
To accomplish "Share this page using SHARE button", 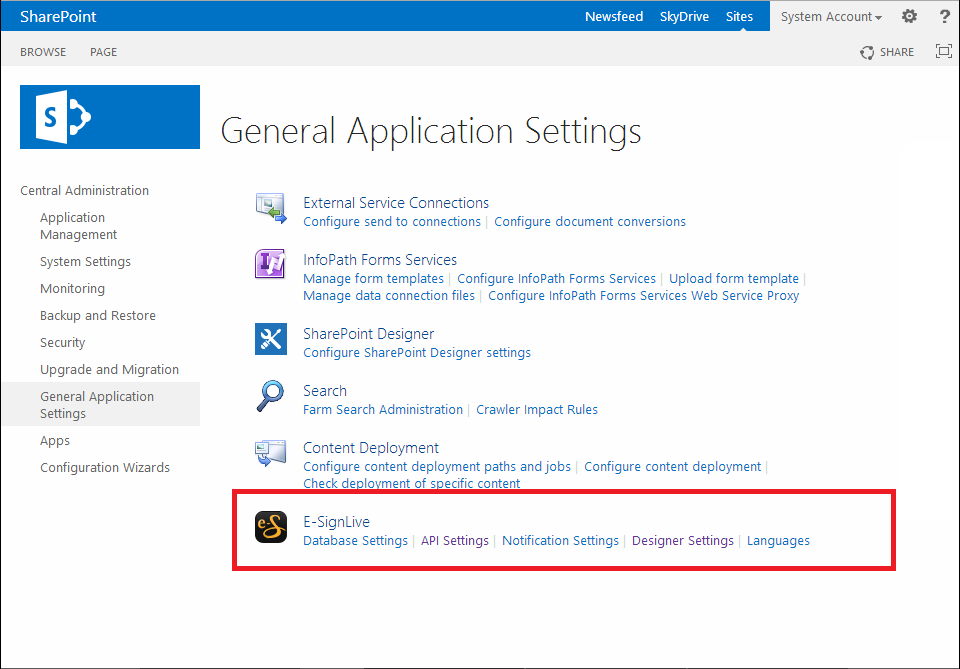I will coord(887,52).
